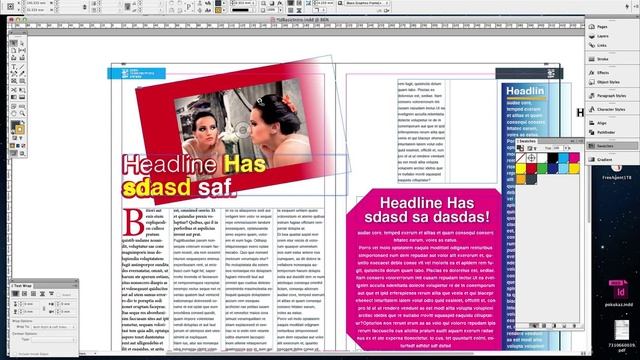Select the Pen tool
Image resolution: width=640 pixels, height=360 pixels.
coord(13,73)
